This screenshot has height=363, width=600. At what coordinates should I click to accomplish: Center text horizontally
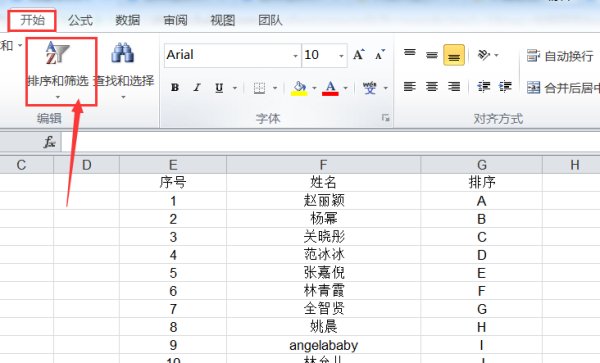432,87
